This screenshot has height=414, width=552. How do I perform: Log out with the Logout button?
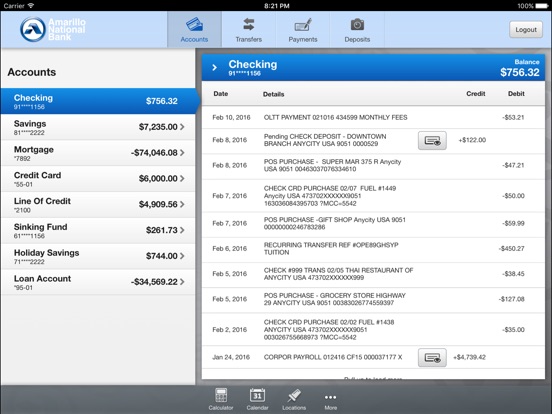pos(526,30)
